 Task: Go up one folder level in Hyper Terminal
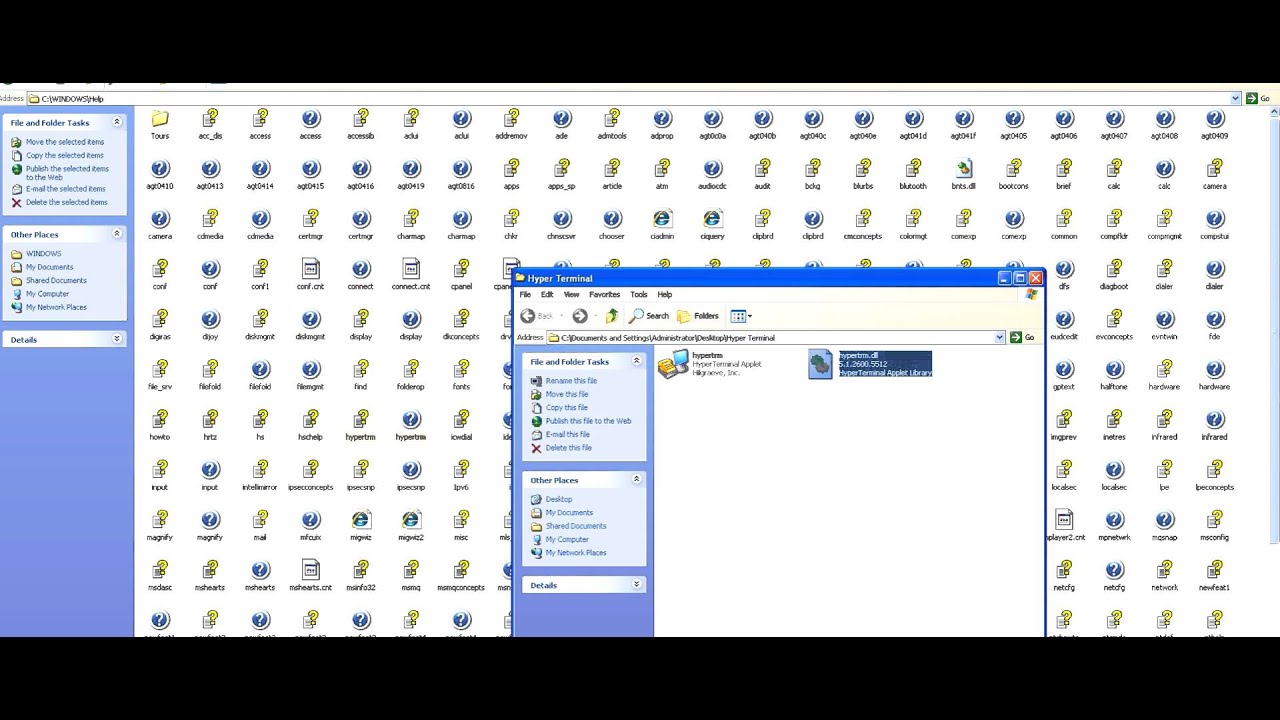click(x=612, y=316)
